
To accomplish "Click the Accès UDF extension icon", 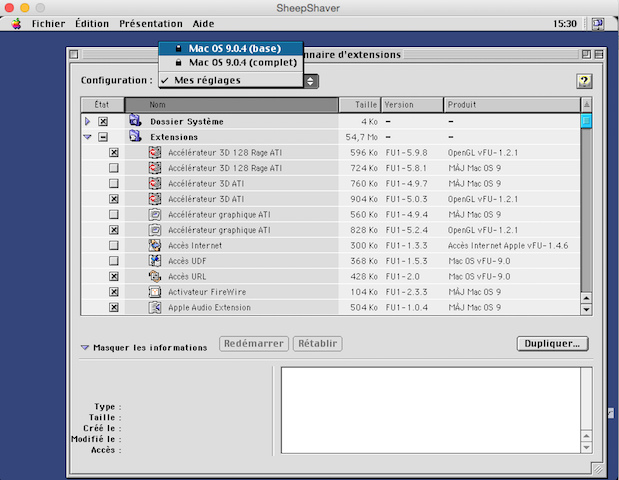I will 155,261.
